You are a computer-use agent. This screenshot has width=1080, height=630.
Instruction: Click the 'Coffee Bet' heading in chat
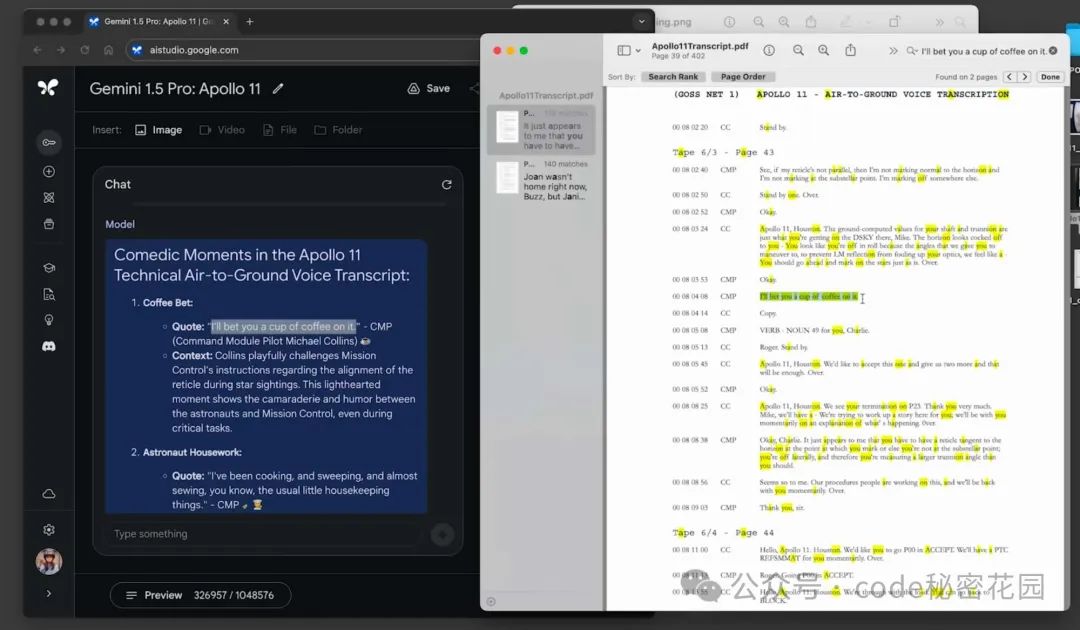(x=167, y=302)
